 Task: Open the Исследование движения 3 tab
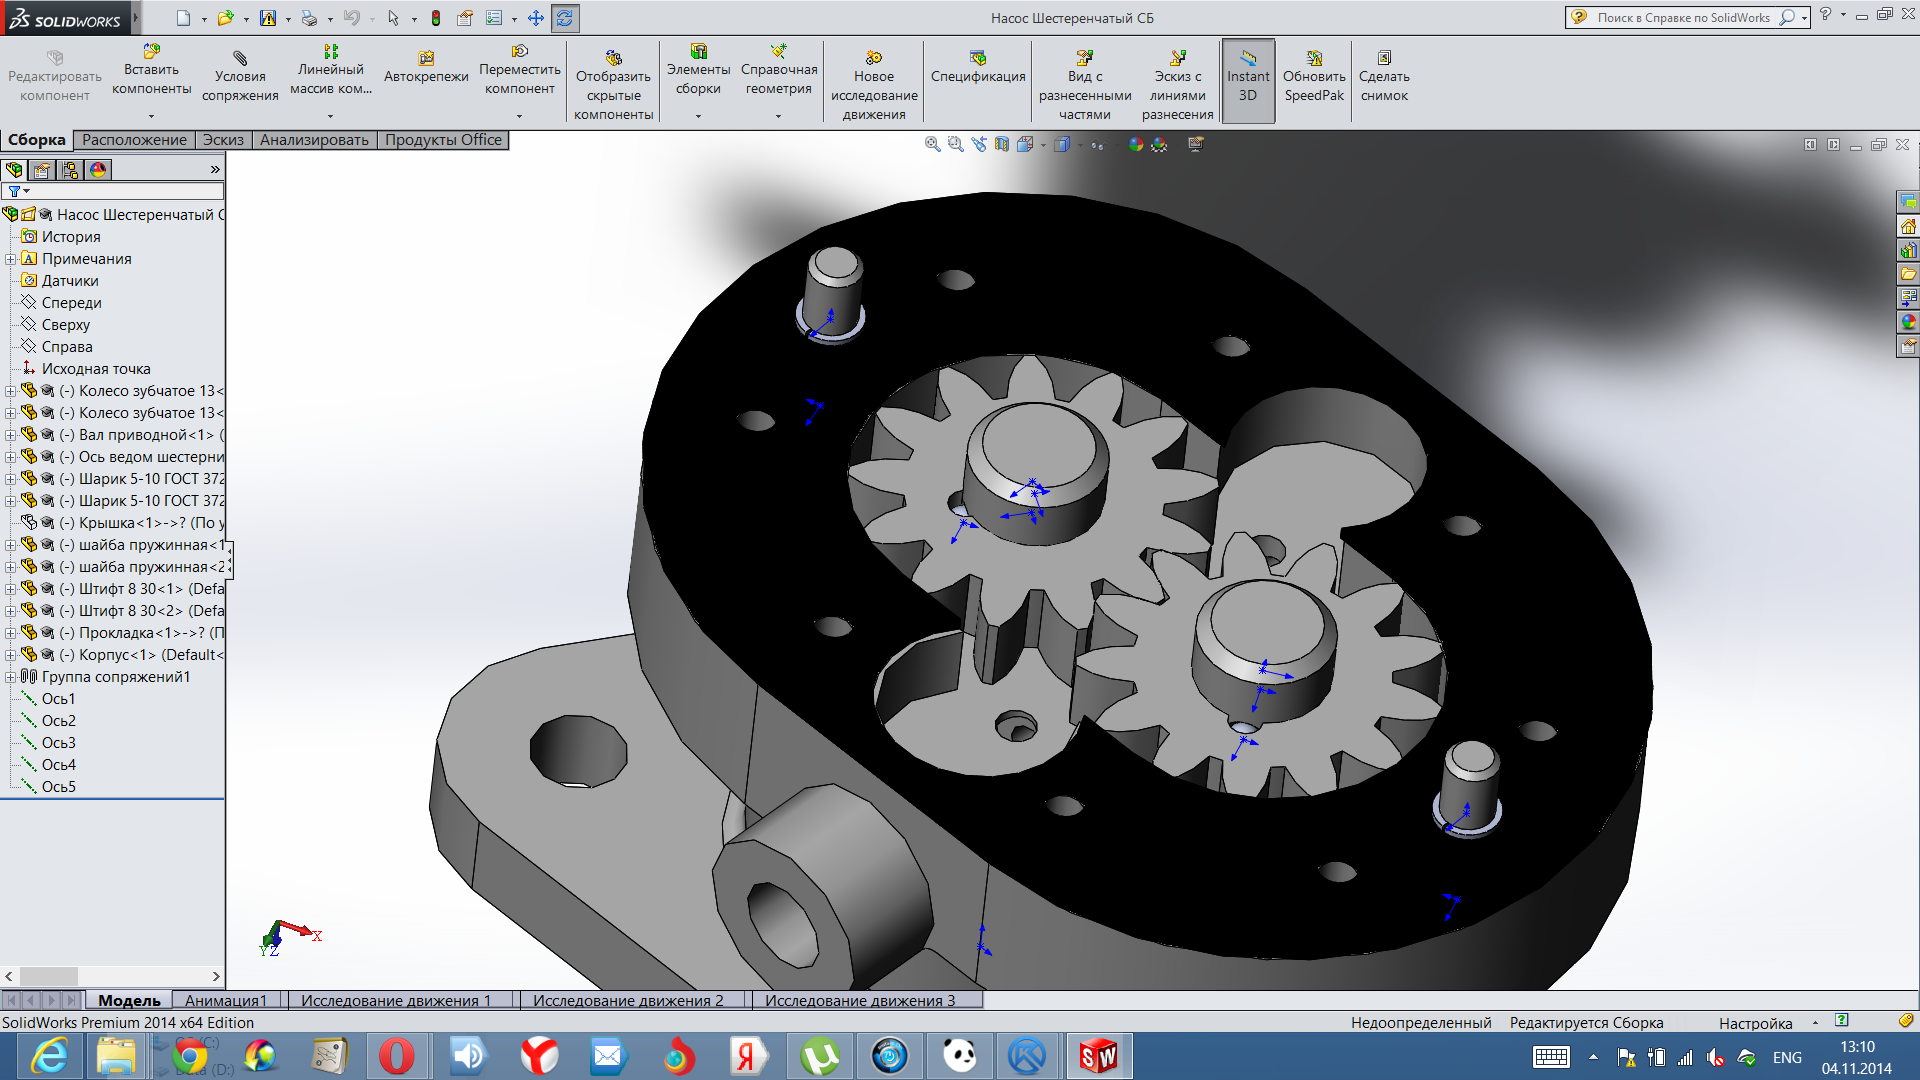click(x=860, y=1000)
